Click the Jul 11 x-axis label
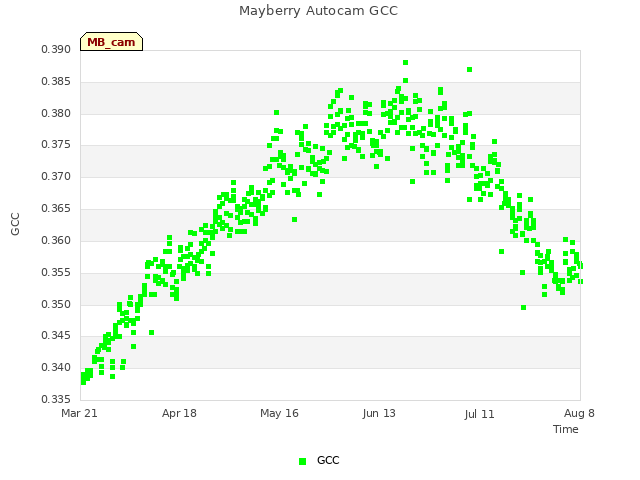The image size is (640, 480). pyautogui.click(x=479, y=414)
